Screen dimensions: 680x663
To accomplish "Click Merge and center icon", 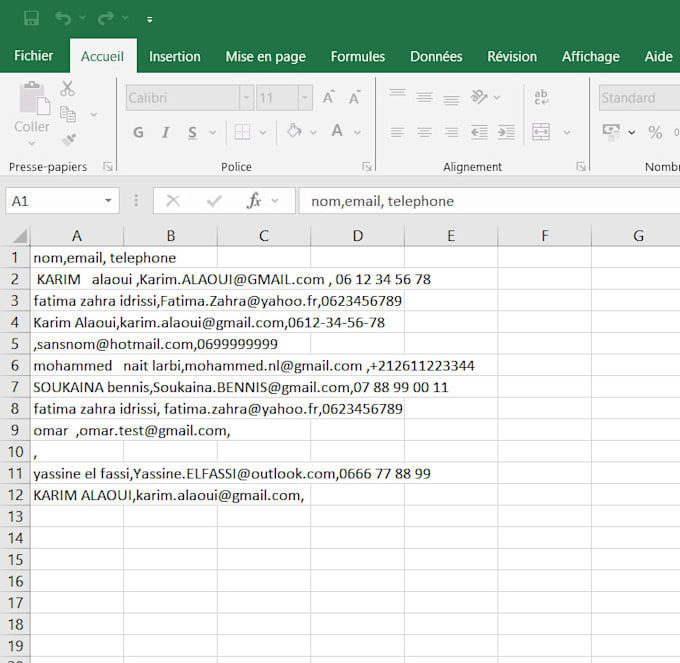I will (541, 132).
